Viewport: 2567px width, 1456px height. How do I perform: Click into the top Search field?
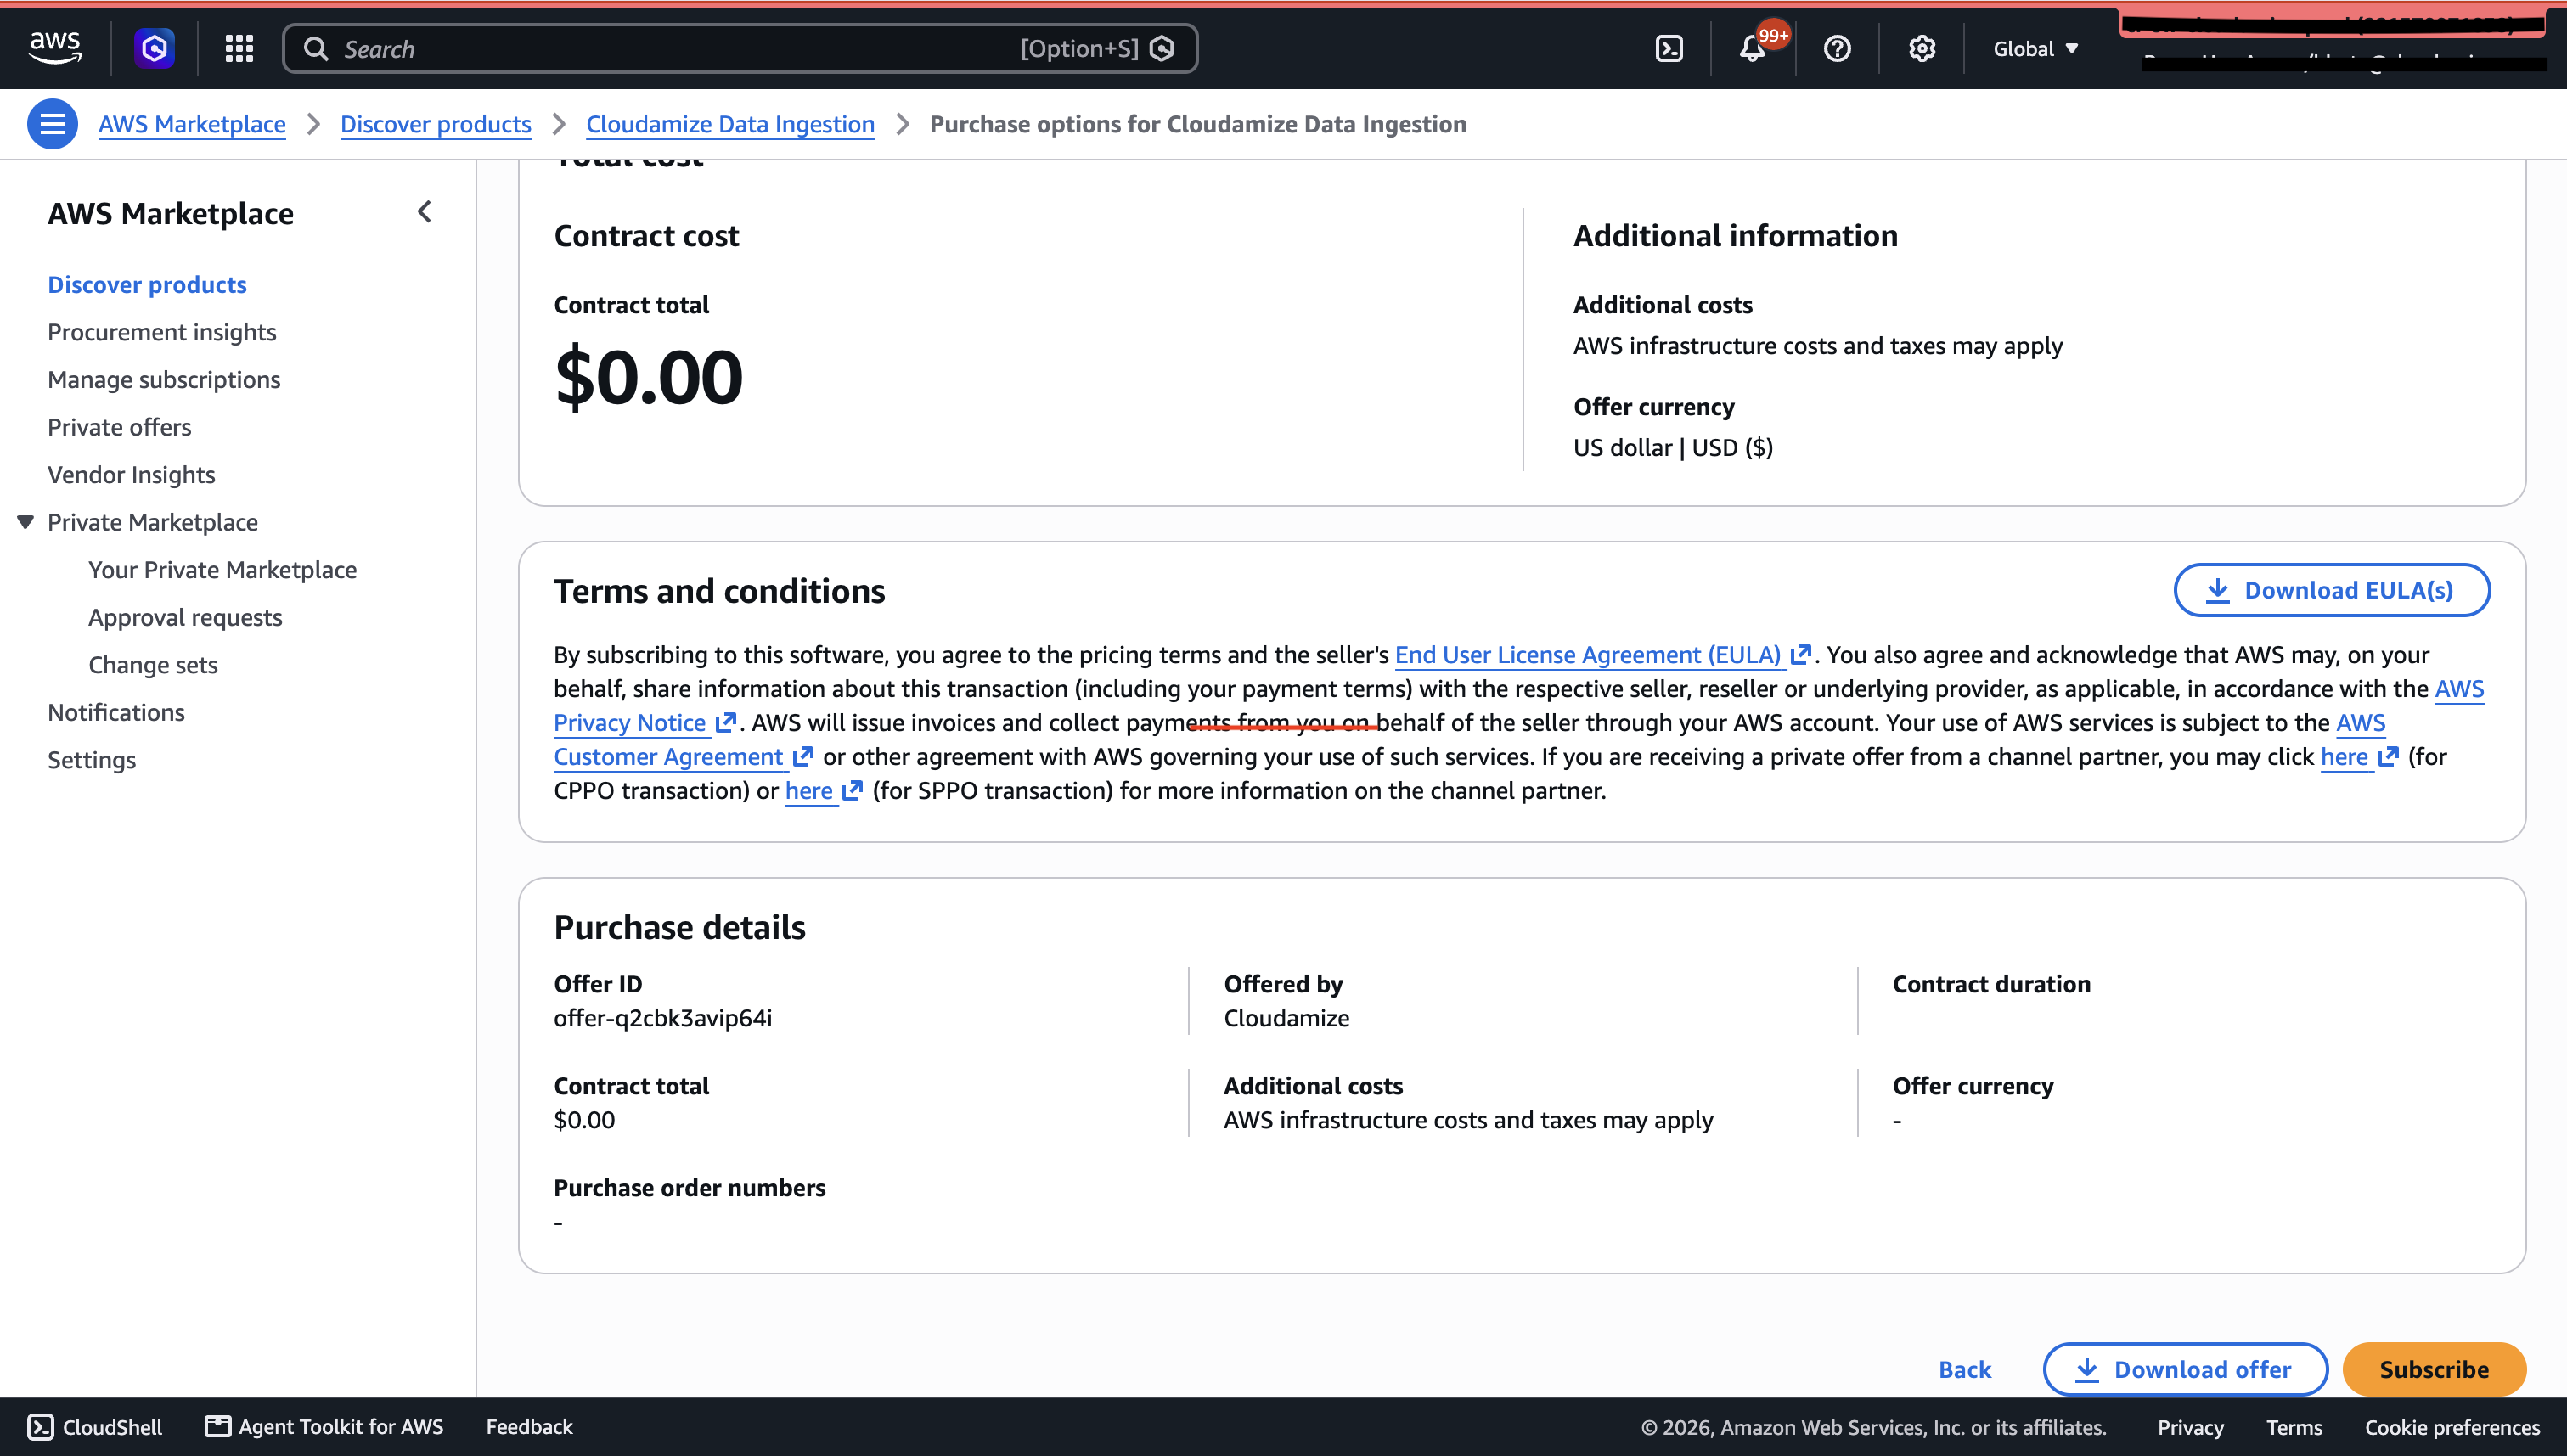(x=740, y=48)
